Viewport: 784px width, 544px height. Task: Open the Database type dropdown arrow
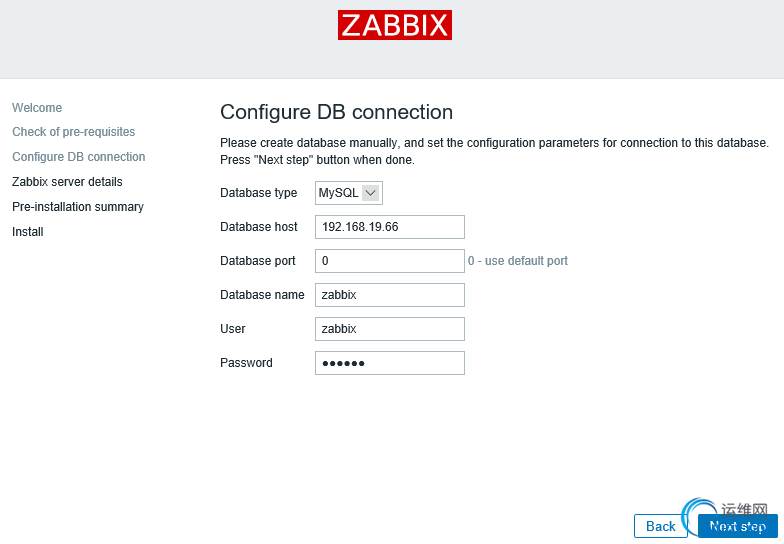[x=370, y=193]
